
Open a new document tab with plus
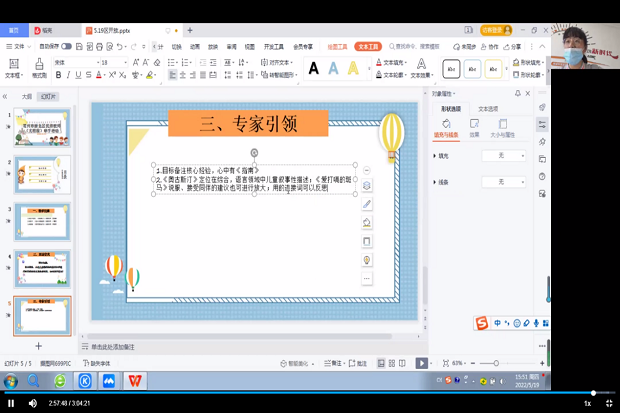[x=190, y=30]
